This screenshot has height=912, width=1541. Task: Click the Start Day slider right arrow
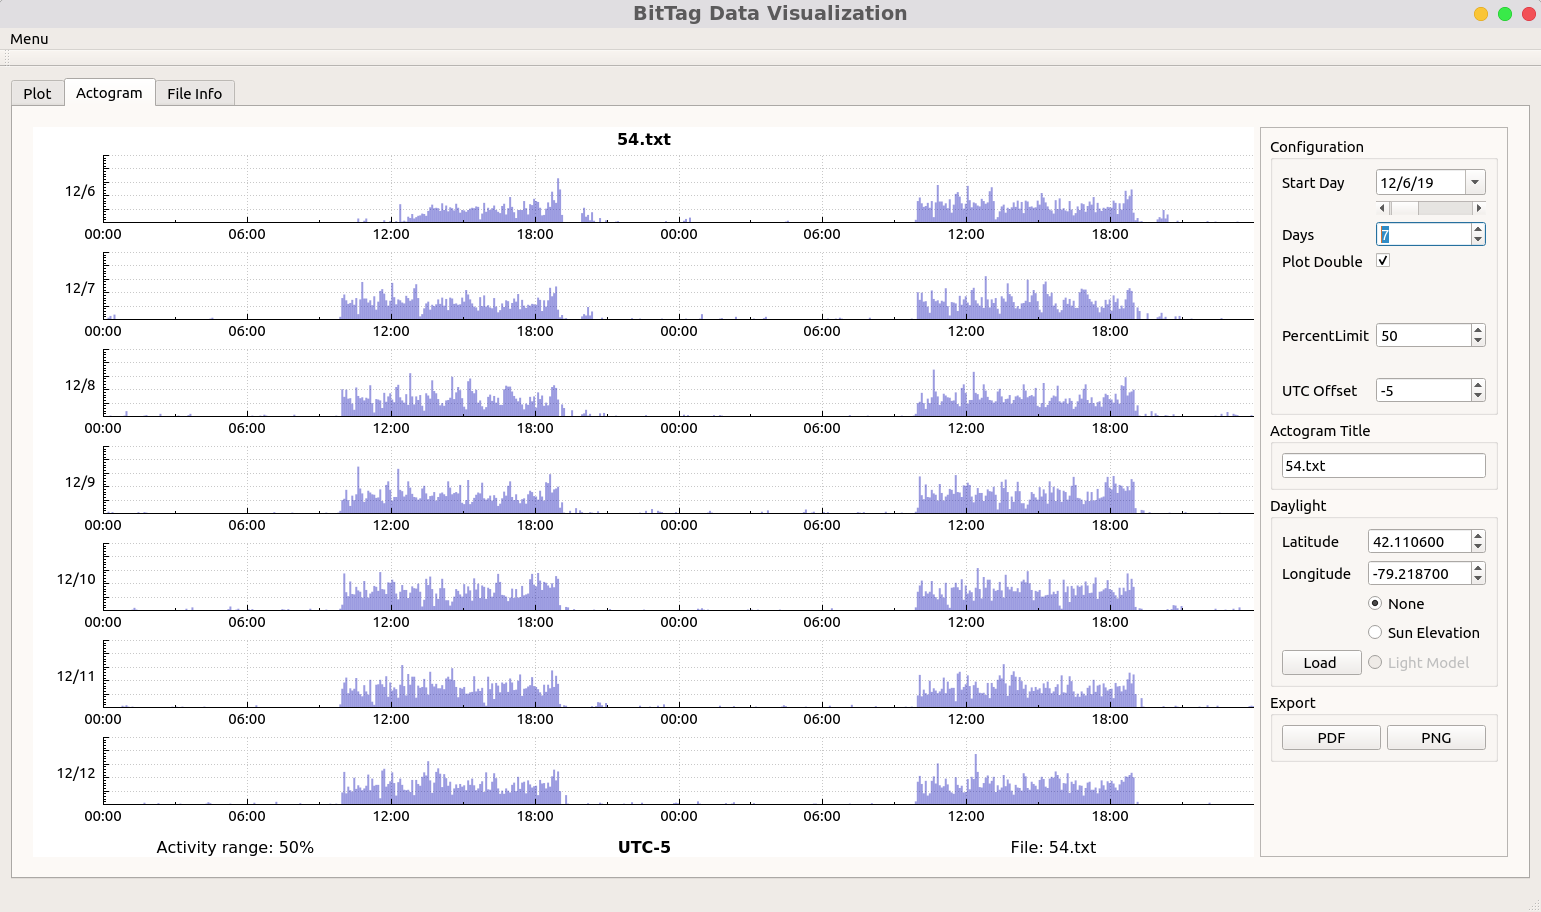(1479, 208)
